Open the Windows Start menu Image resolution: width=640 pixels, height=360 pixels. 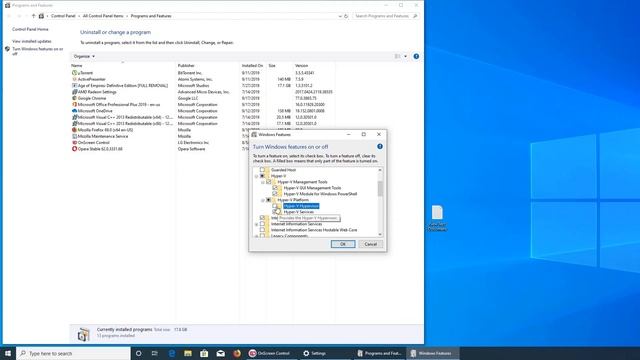8,353
